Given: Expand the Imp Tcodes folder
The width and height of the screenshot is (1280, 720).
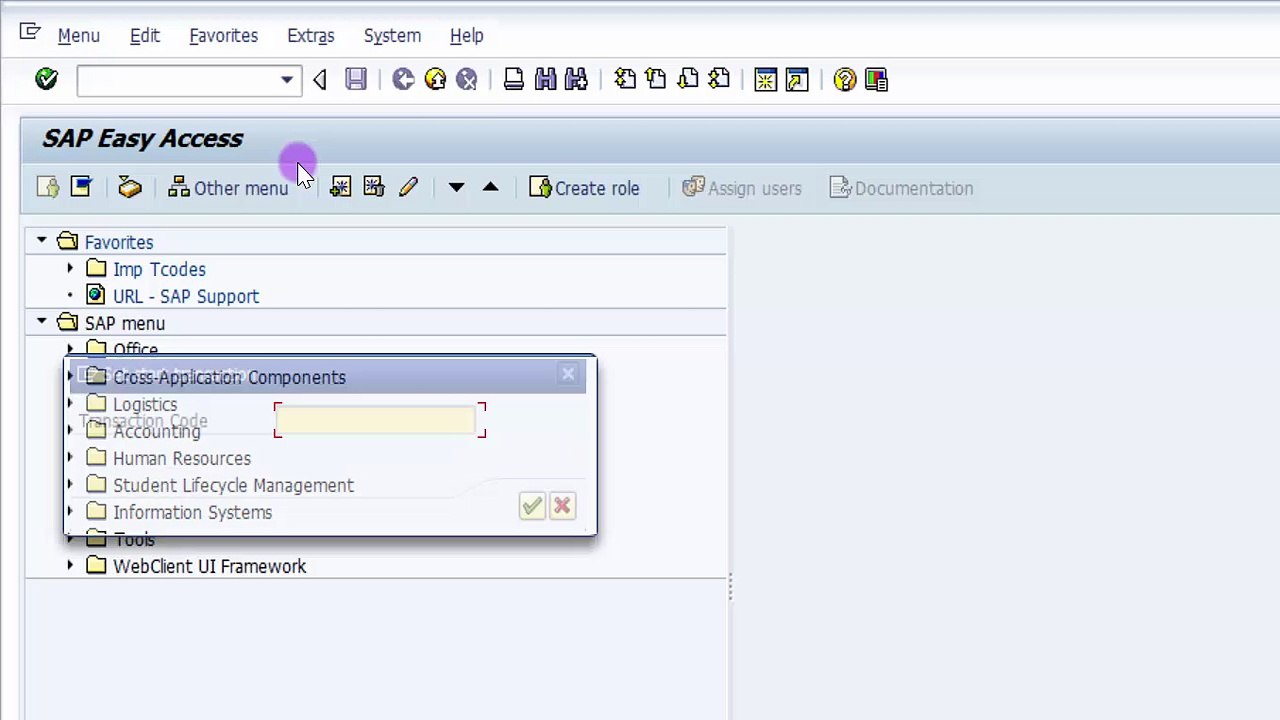Looking at the screenshot, I should [69, 268].
